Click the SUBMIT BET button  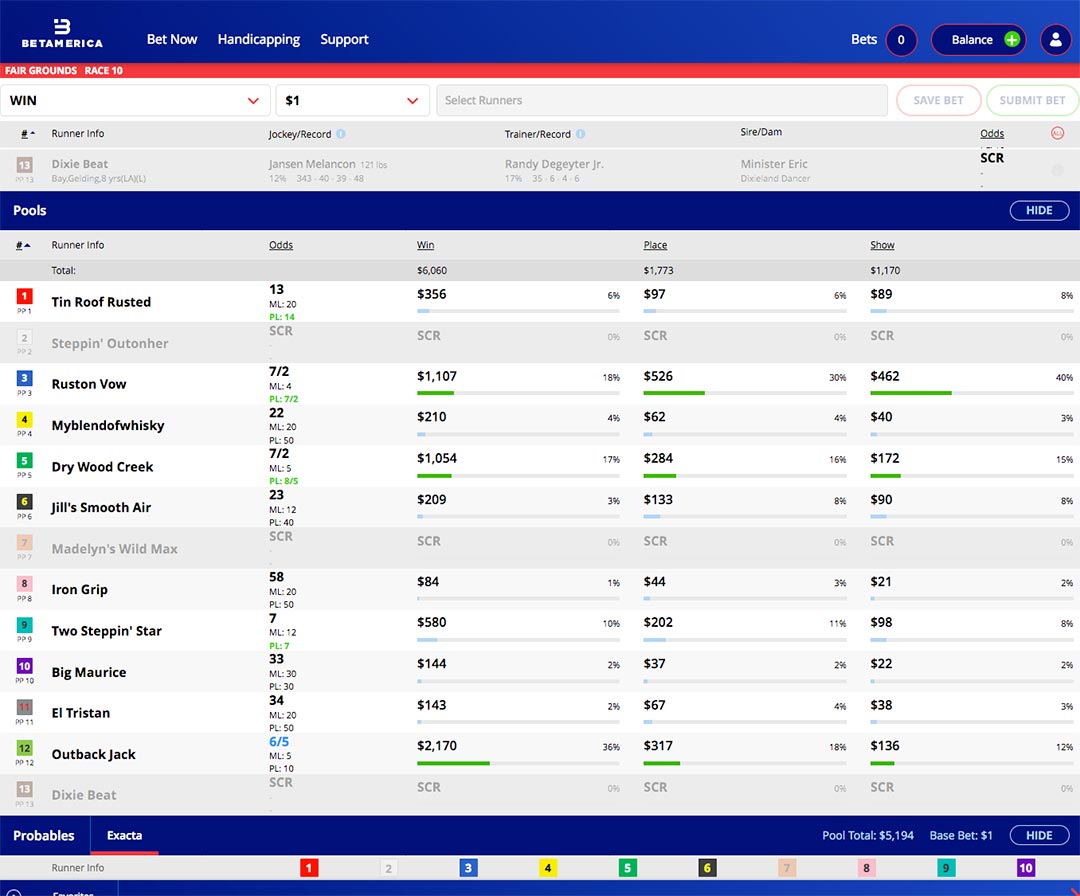click(1032, 100)
